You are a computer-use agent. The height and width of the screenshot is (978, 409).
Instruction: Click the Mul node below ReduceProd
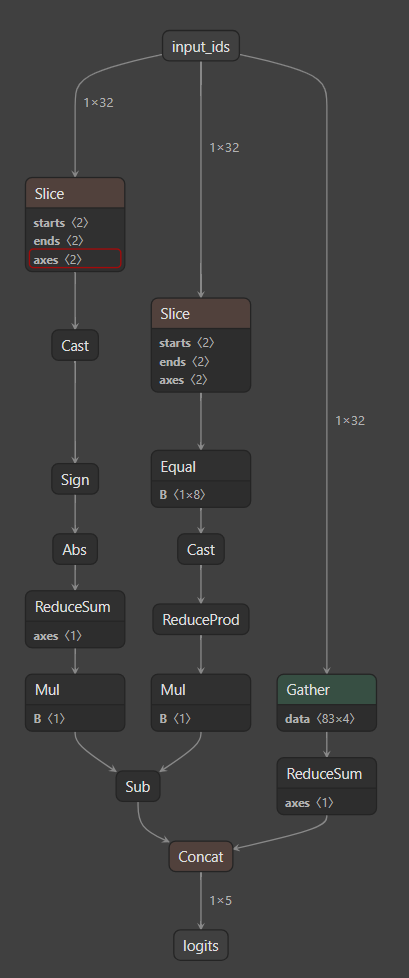tap(201, 690)
